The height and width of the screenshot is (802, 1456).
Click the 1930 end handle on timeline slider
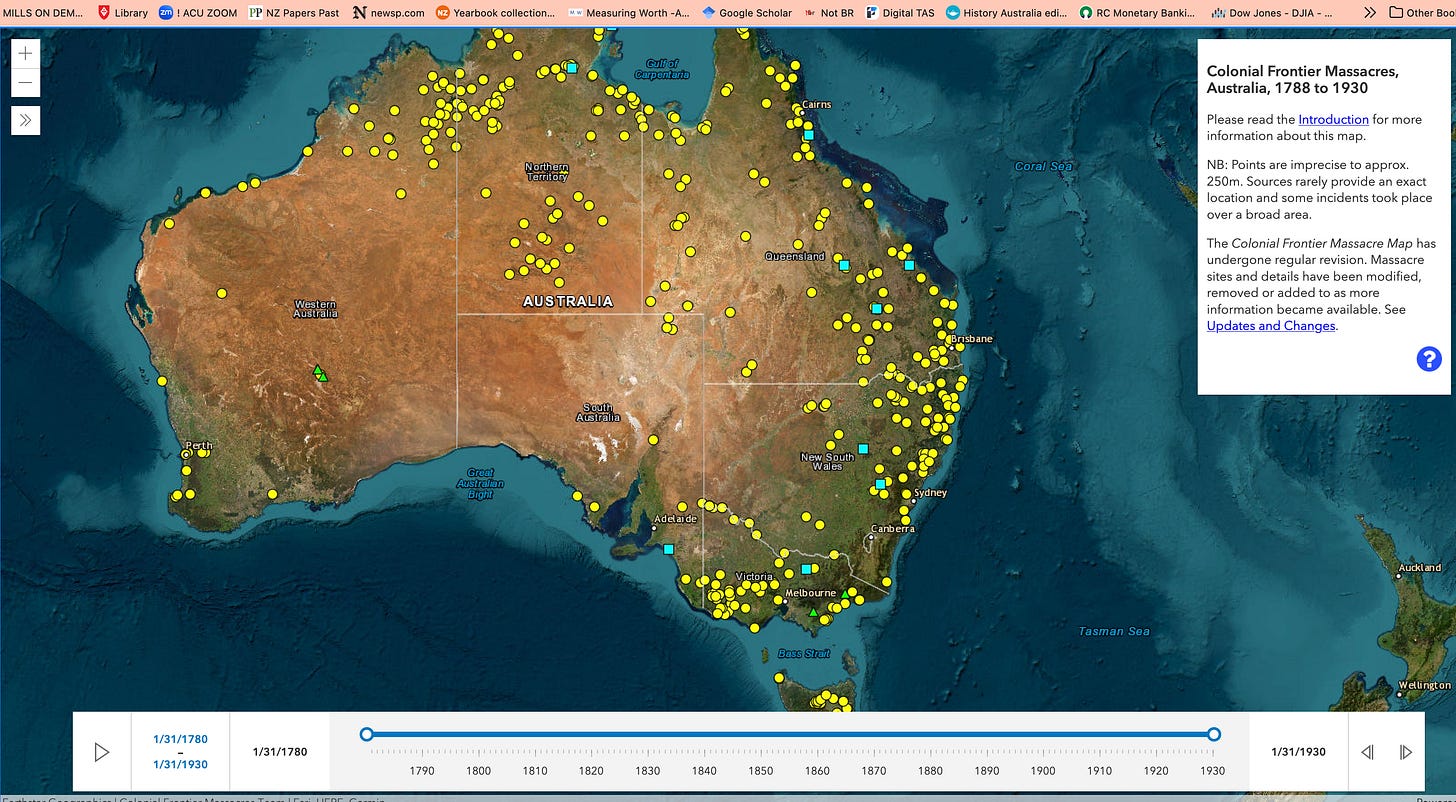[x=1213, y=734]
